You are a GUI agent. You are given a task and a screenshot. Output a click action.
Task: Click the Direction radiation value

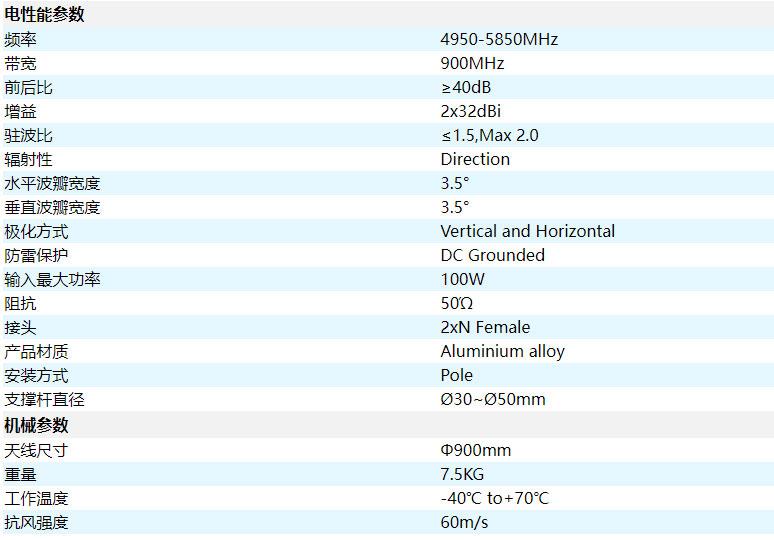475,160
